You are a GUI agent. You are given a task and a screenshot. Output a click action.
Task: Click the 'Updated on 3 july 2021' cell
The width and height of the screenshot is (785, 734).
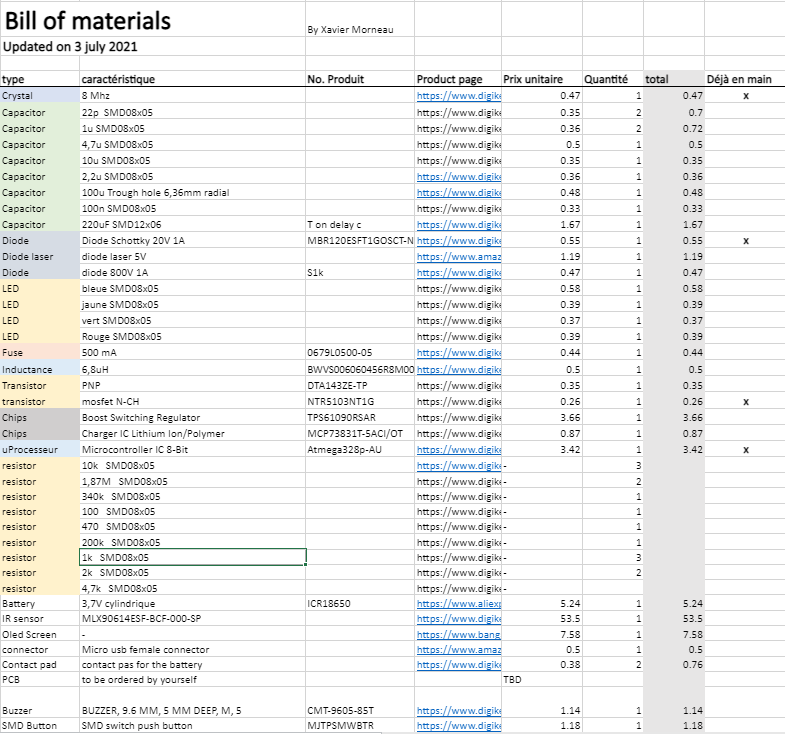coord(70,47)
